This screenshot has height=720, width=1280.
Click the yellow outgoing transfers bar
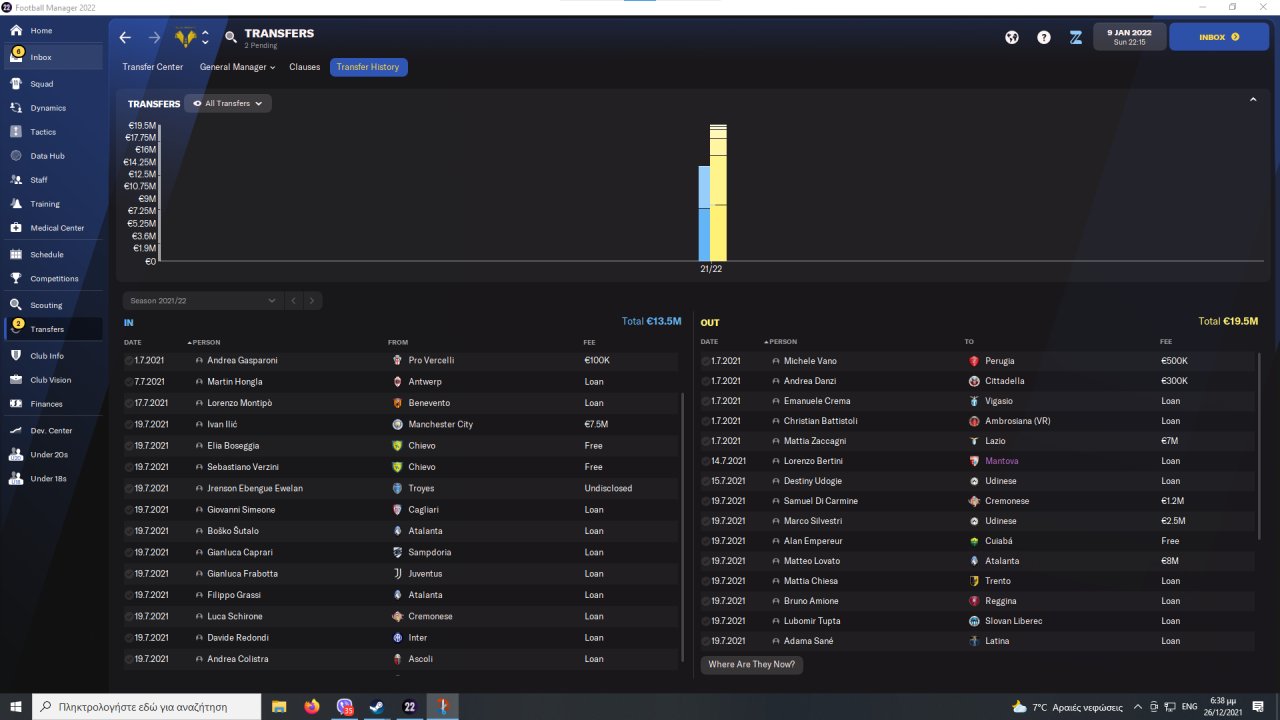pos(718,192)
